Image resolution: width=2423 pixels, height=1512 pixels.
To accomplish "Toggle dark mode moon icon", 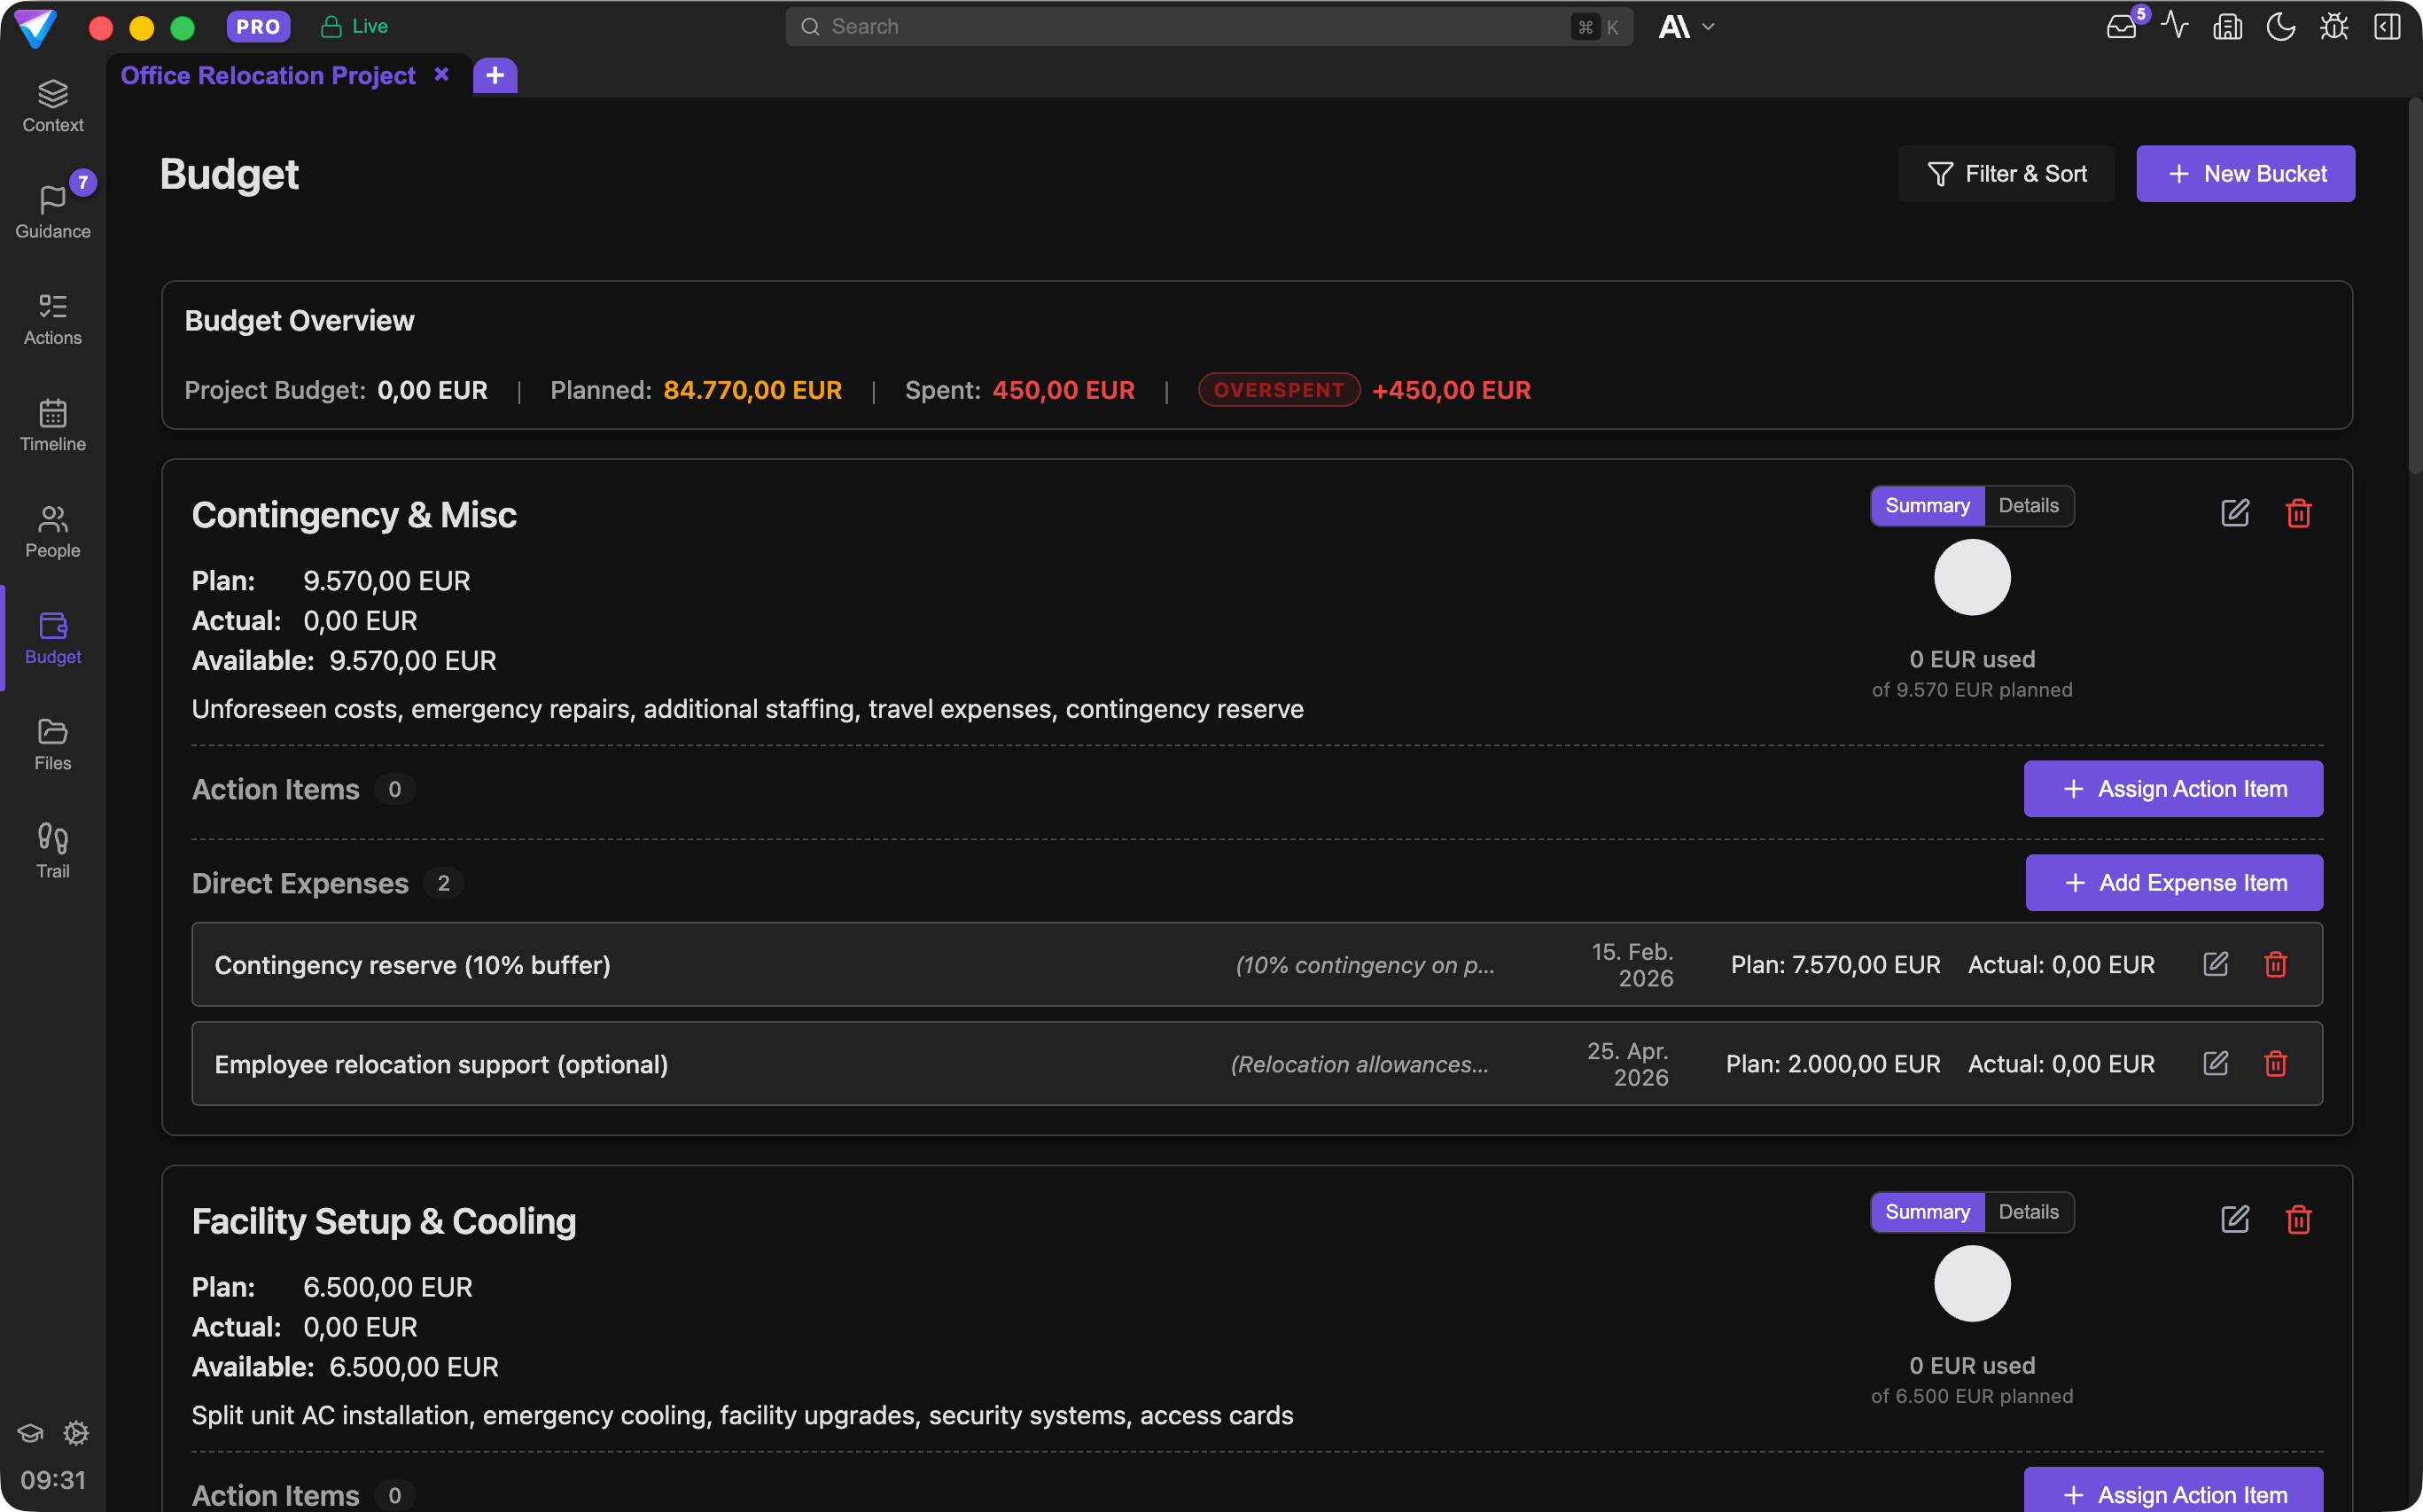I will pos(2280,27).
